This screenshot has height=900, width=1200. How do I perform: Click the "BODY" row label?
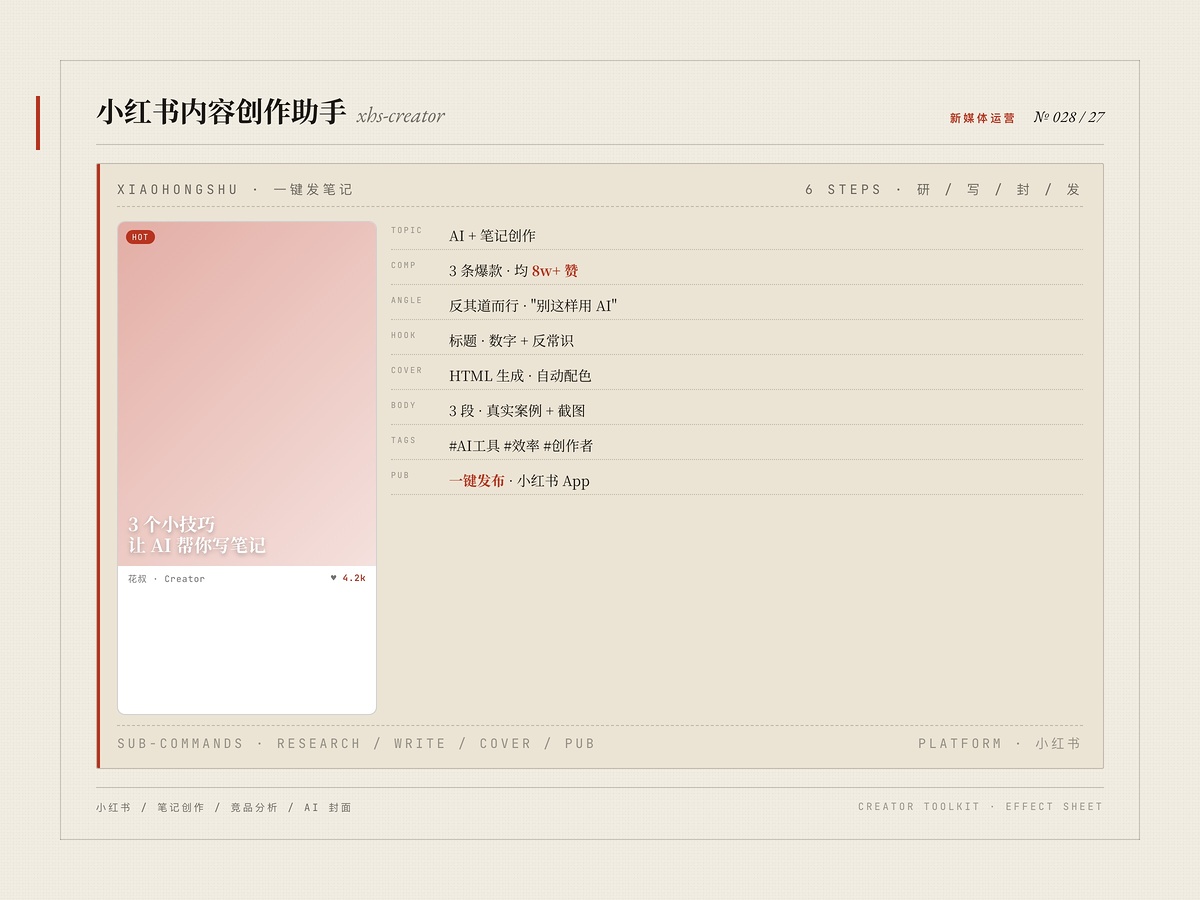click(x=403, y=406)
